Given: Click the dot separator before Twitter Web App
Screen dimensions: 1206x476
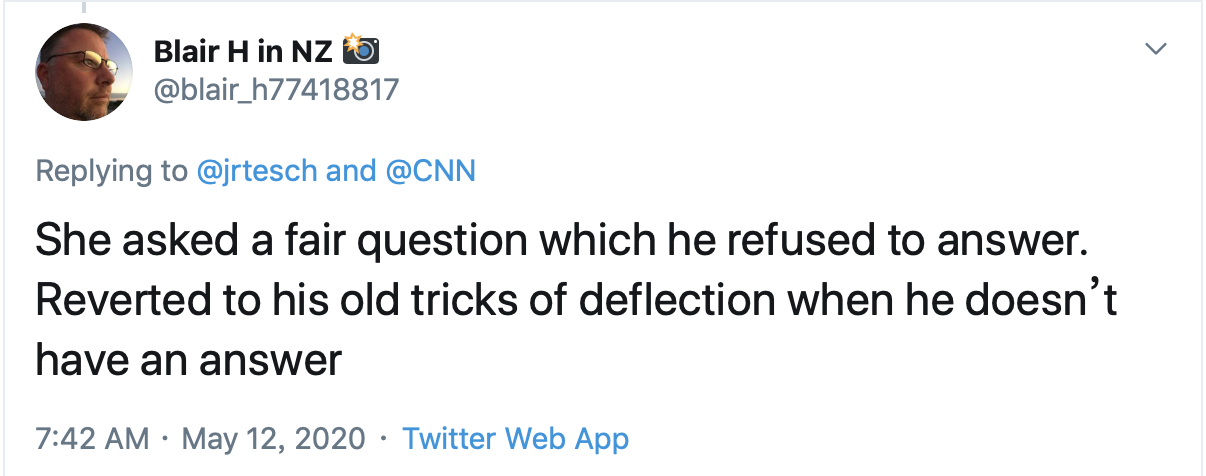Looking at the screenshot, I should pyautogui.click(x=384, y=438).
